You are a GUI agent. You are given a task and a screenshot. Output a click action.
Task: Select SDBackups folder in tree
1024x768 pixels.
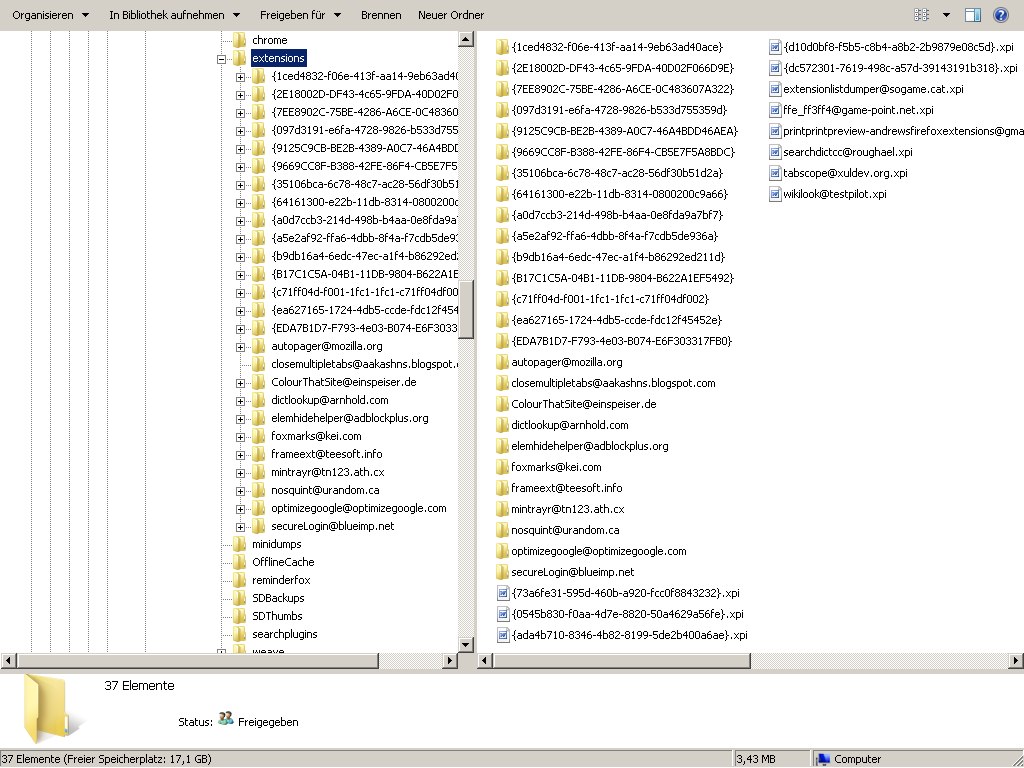coord(278,598)
